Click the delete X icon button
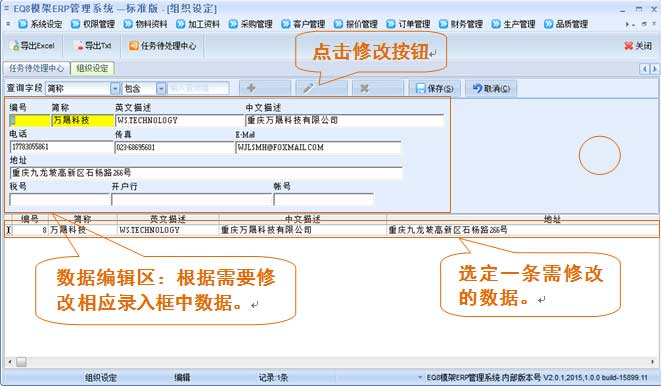The width and height of the screenshot is (661, 386). (378, 88)
